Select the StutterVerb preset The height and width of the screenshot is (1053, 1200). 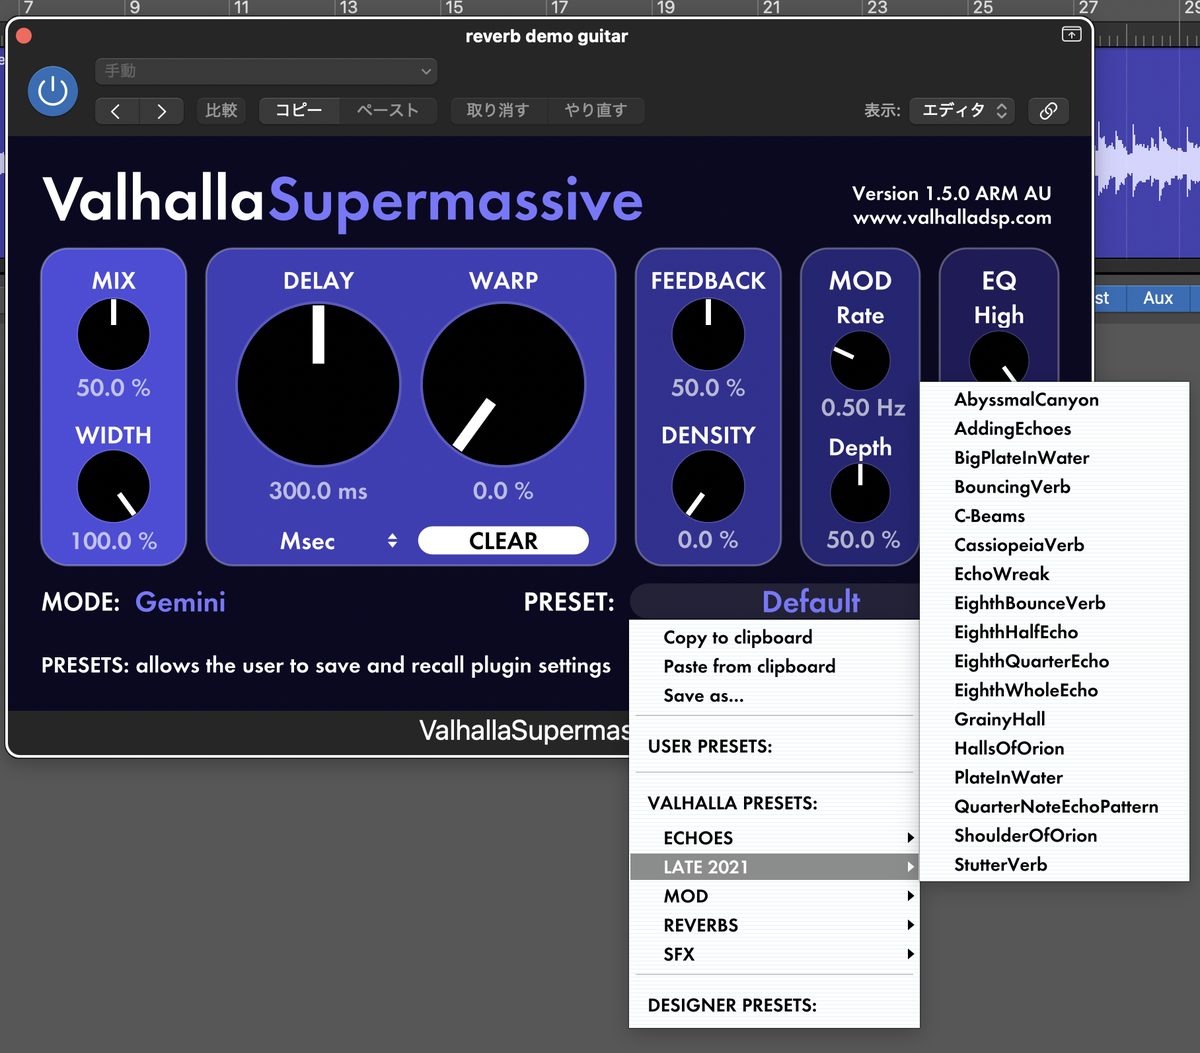[x=1054, y=864]
